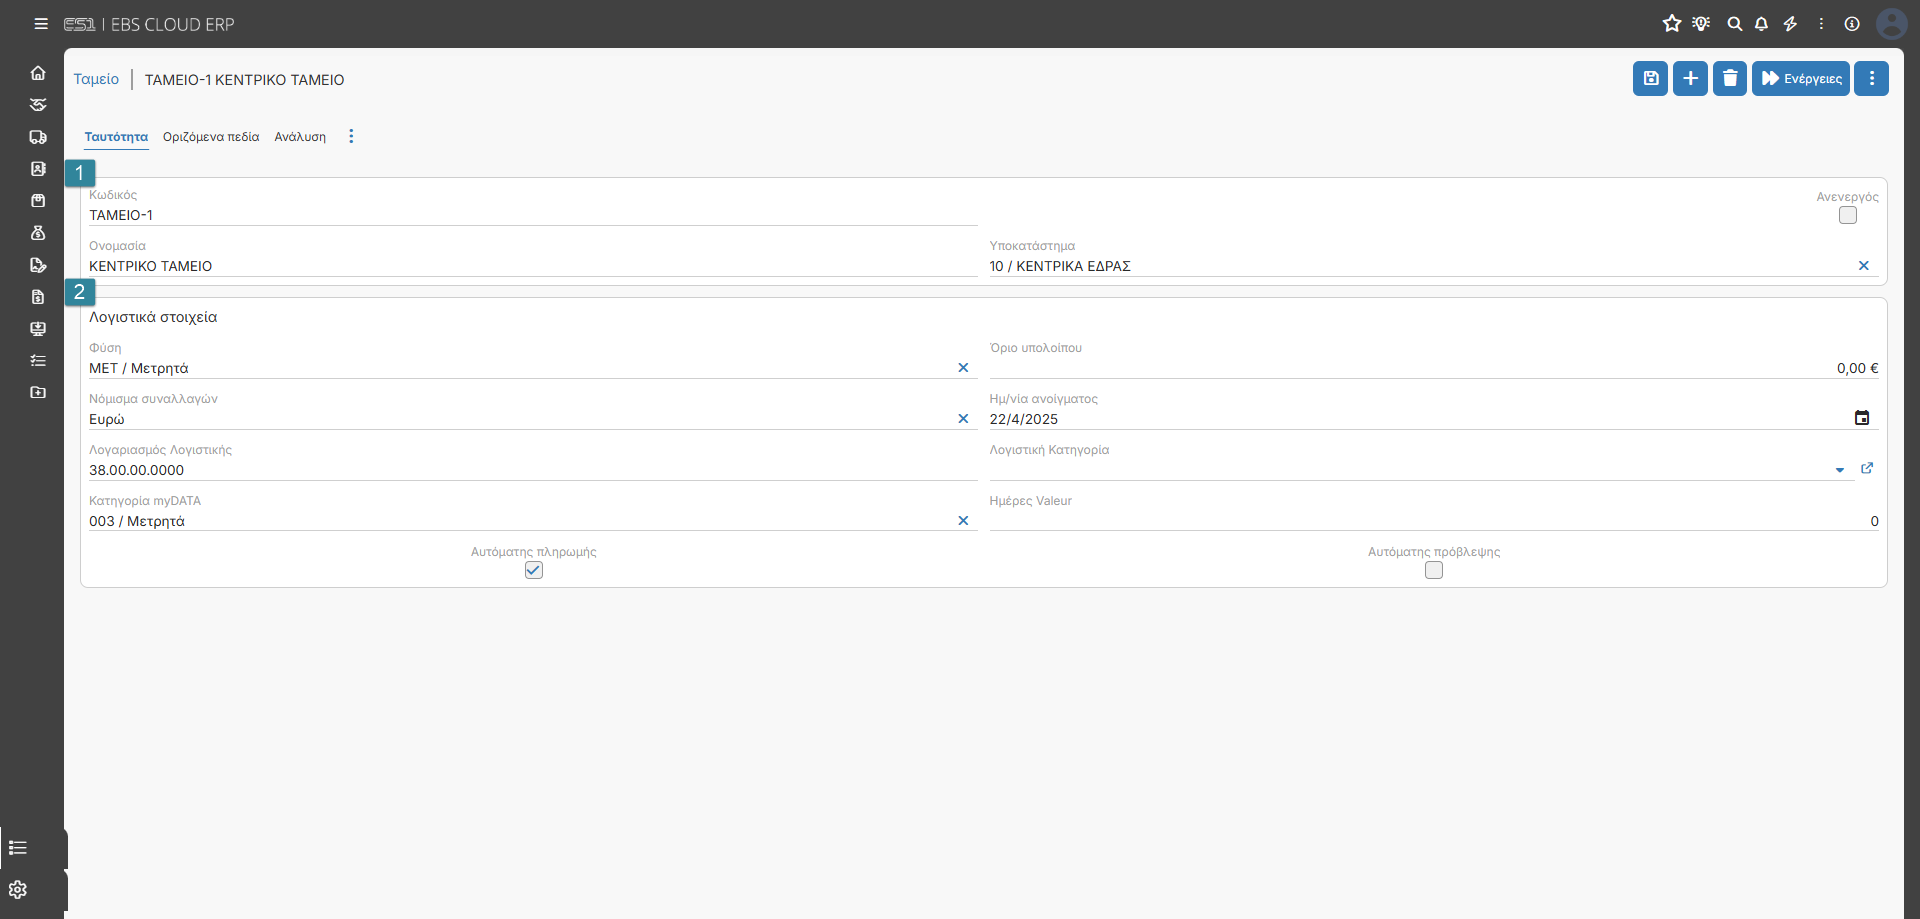Save the record with the floppy disk button
Screen dimensions: 1920x919
coord(1651,79)
